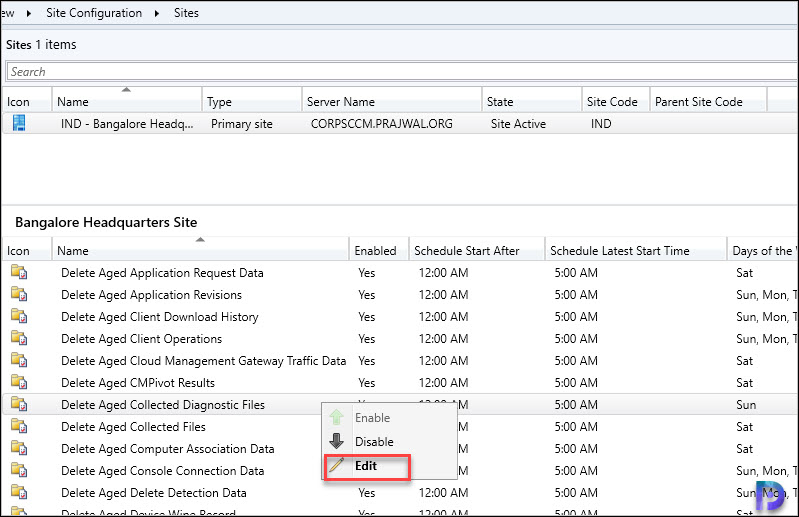This screenshot has height=517, width=799.
Task: Open the Sites breadcrumb
Action: click(186, 13)
